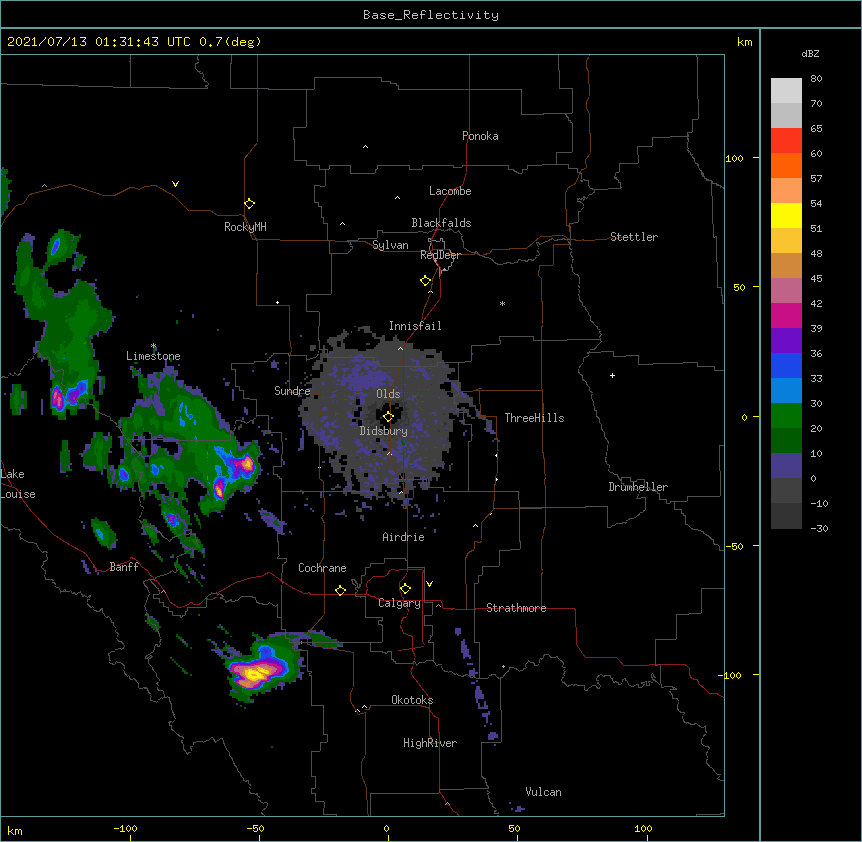Click the -50 tick on the vertical axis

734,546
